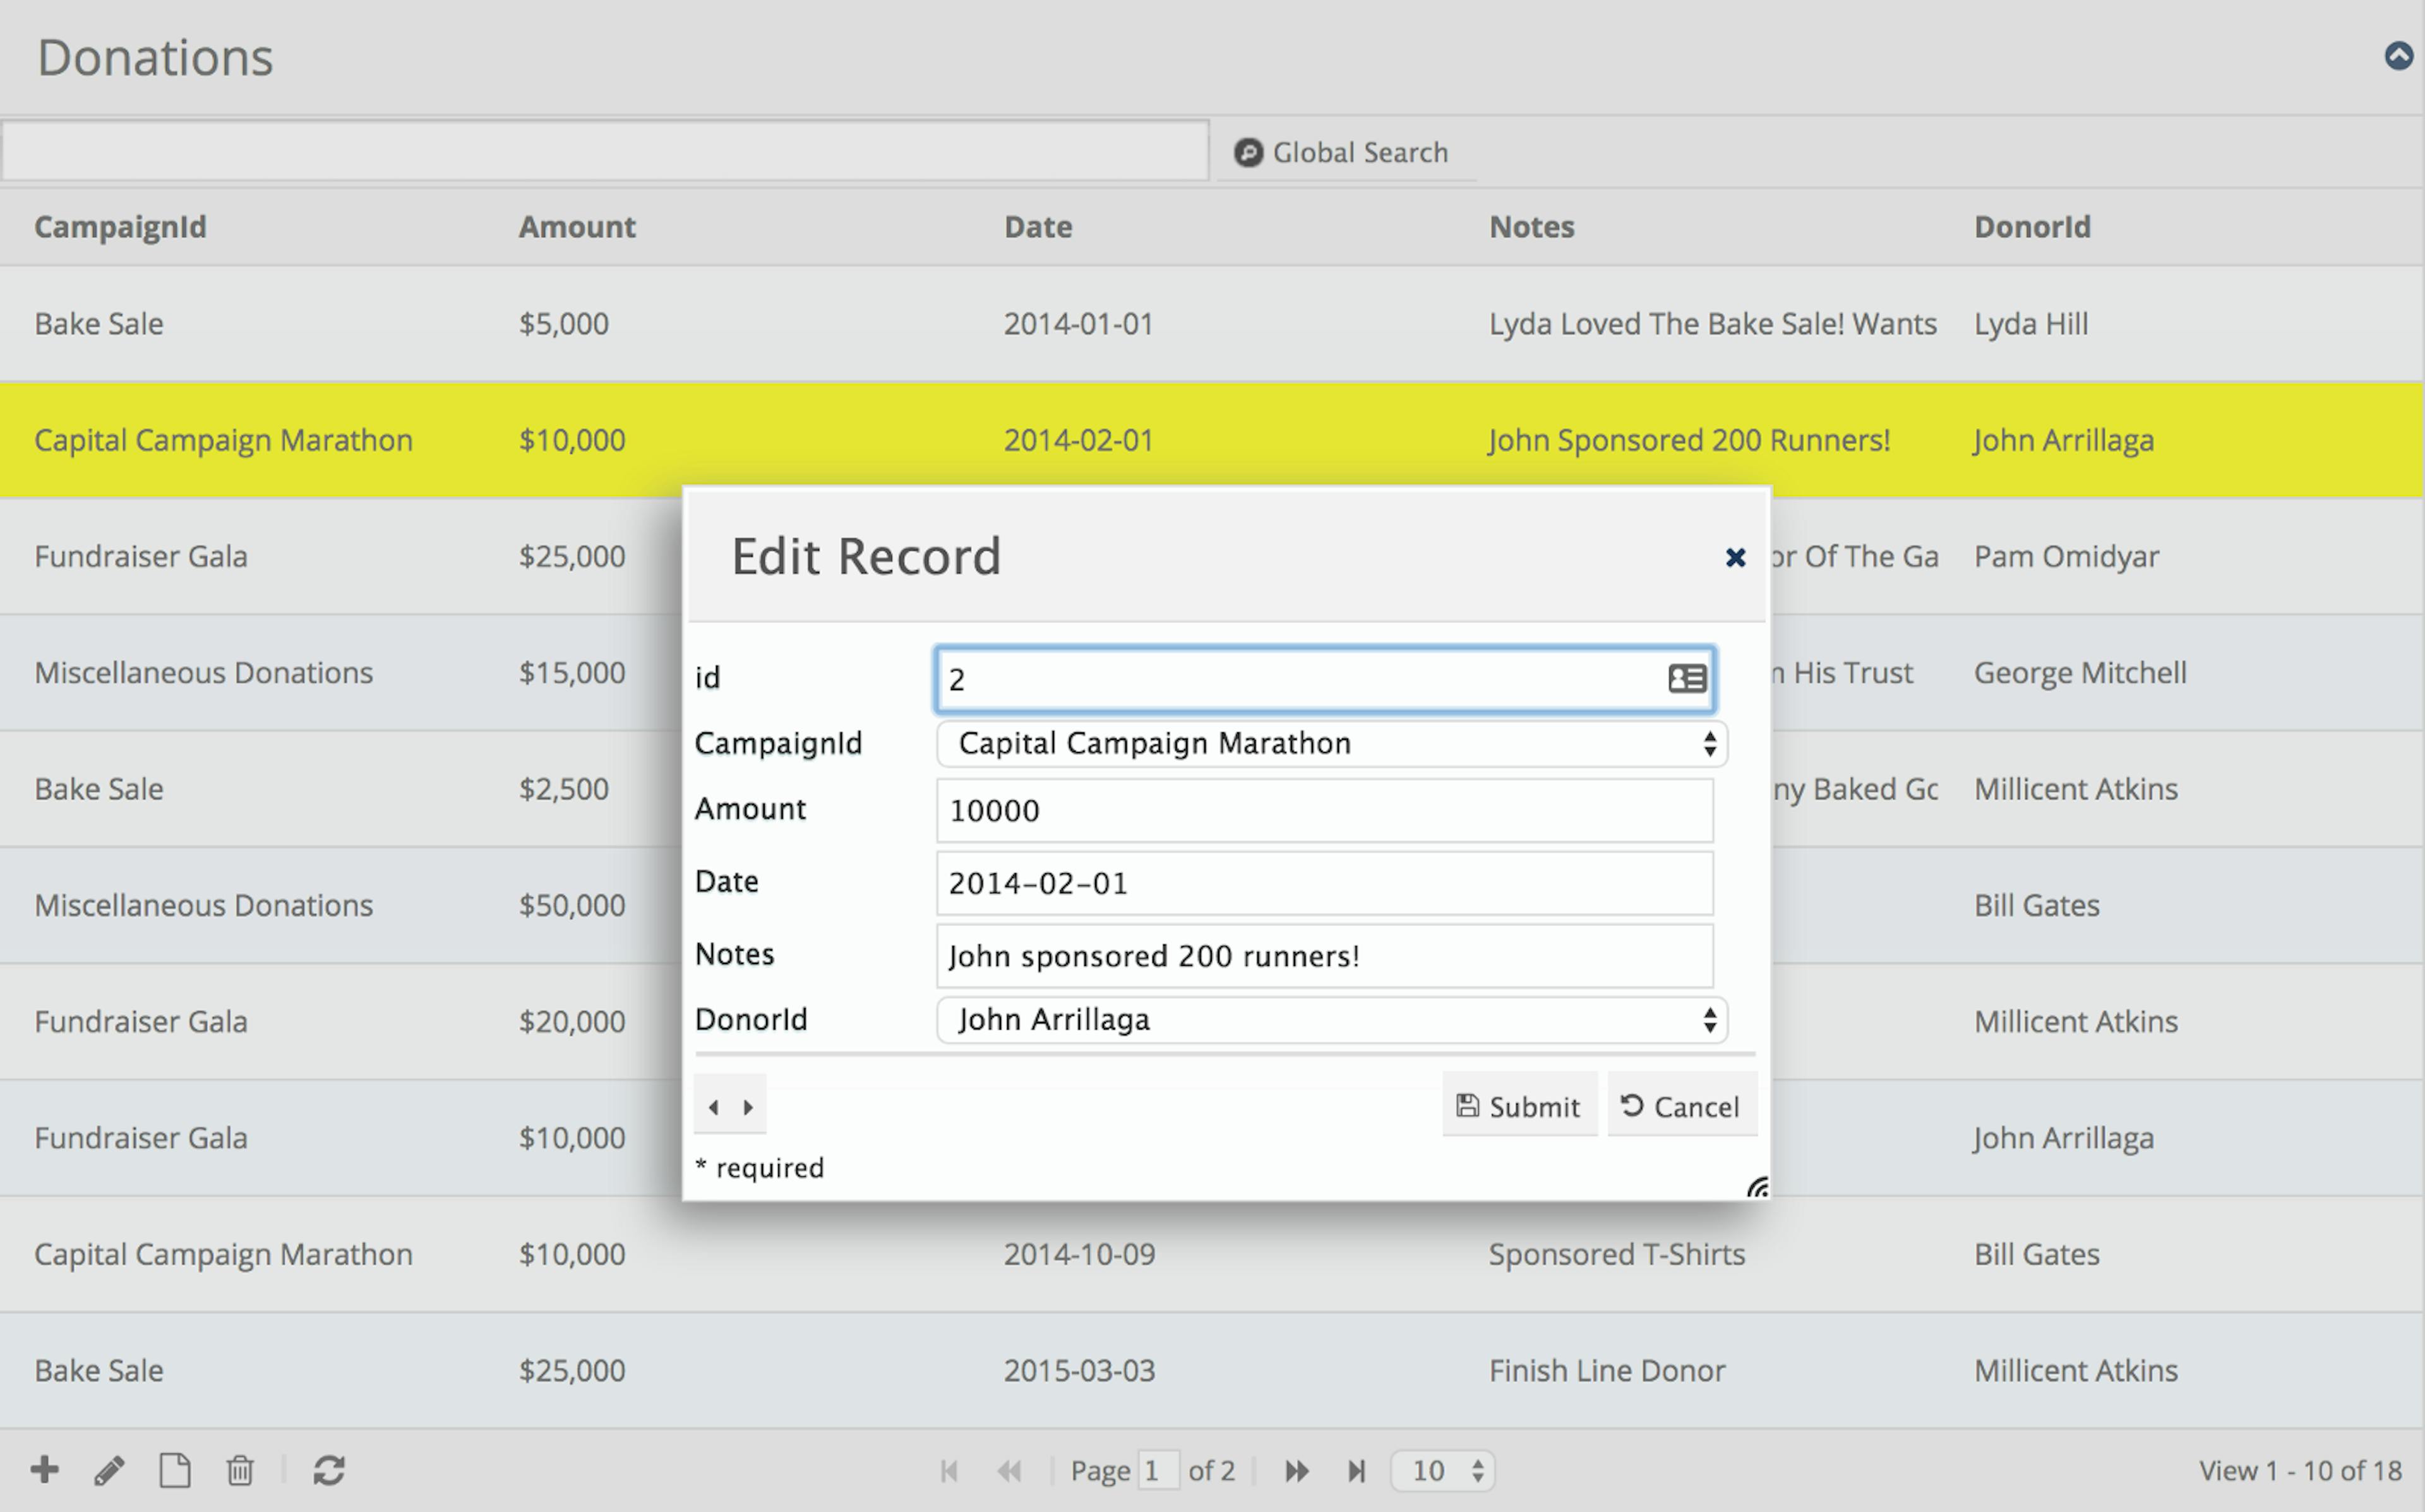The image size is (2425, 1512).
Task: Click the view record page icon
Action: coord(175,1470)
